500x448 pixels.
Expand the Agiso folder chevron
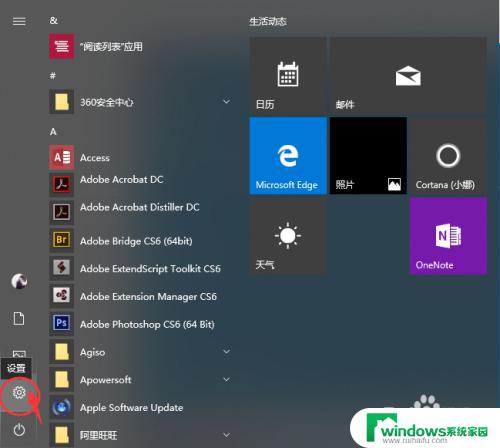tap(226, 352)
